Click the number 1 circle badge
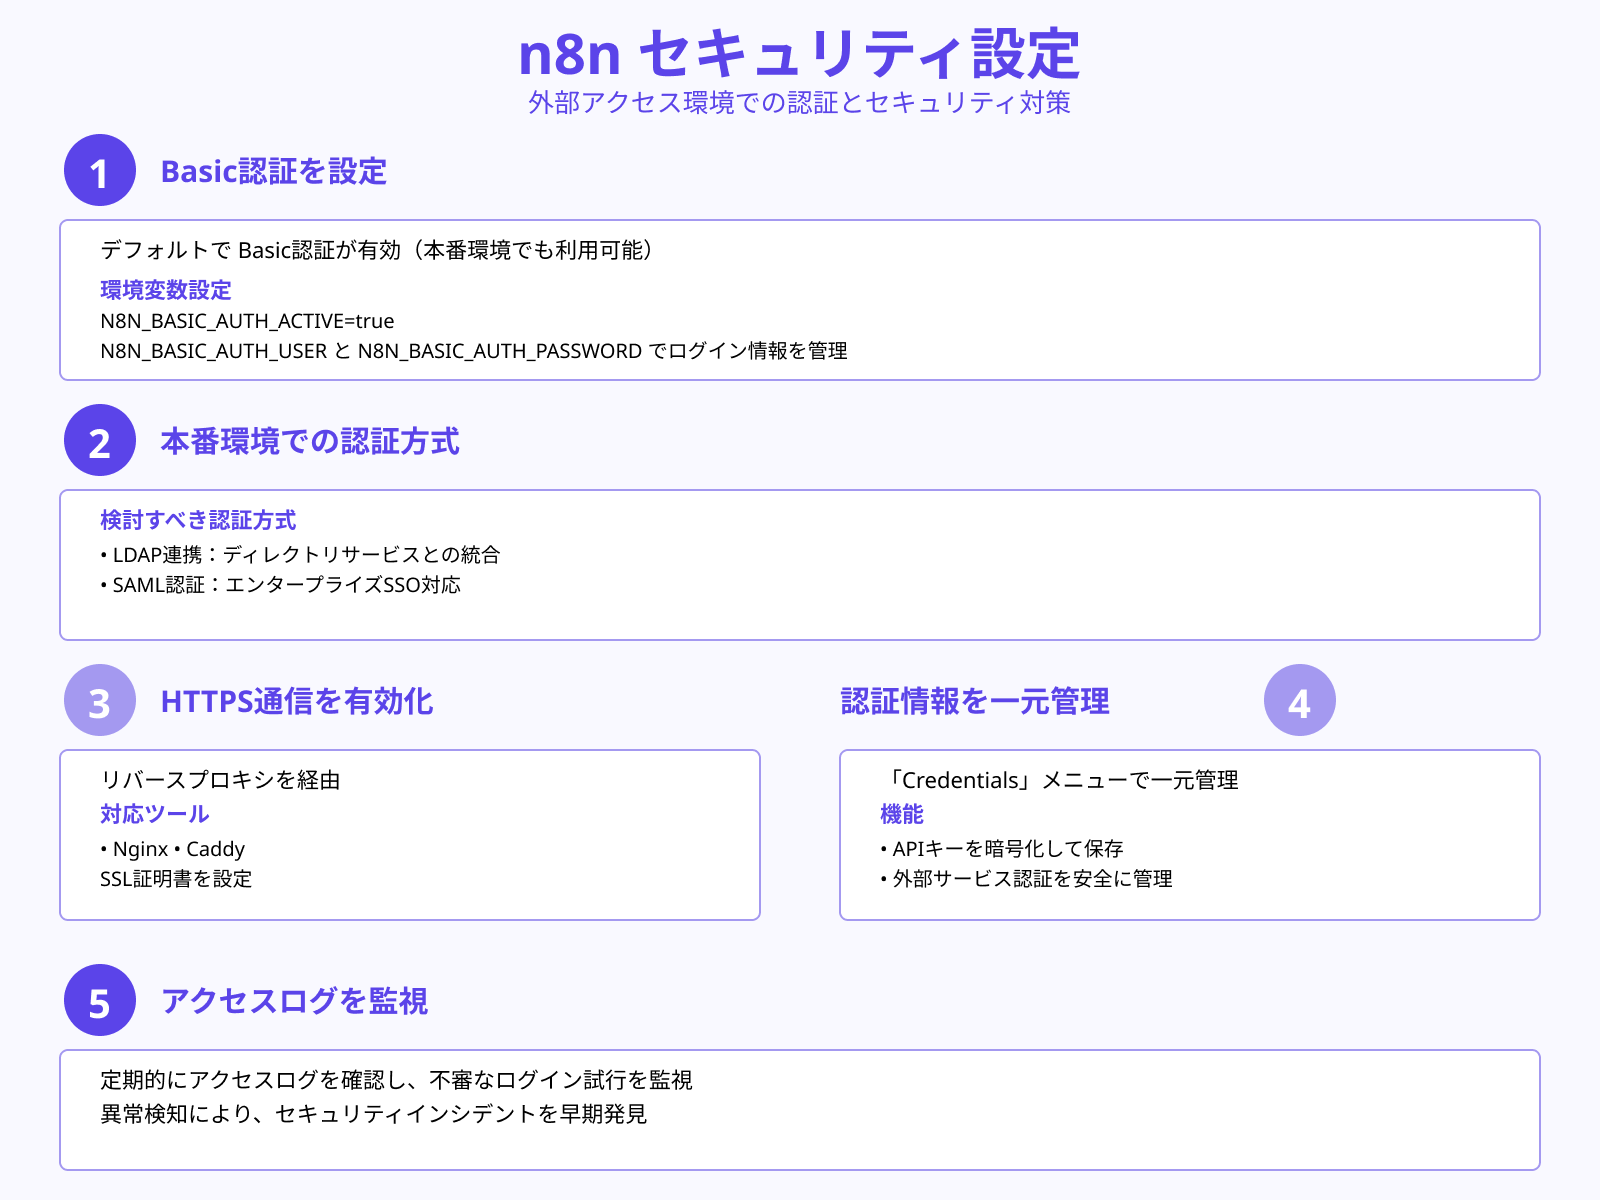The height and width of the screenshot is (1200, 1600). 99,172
